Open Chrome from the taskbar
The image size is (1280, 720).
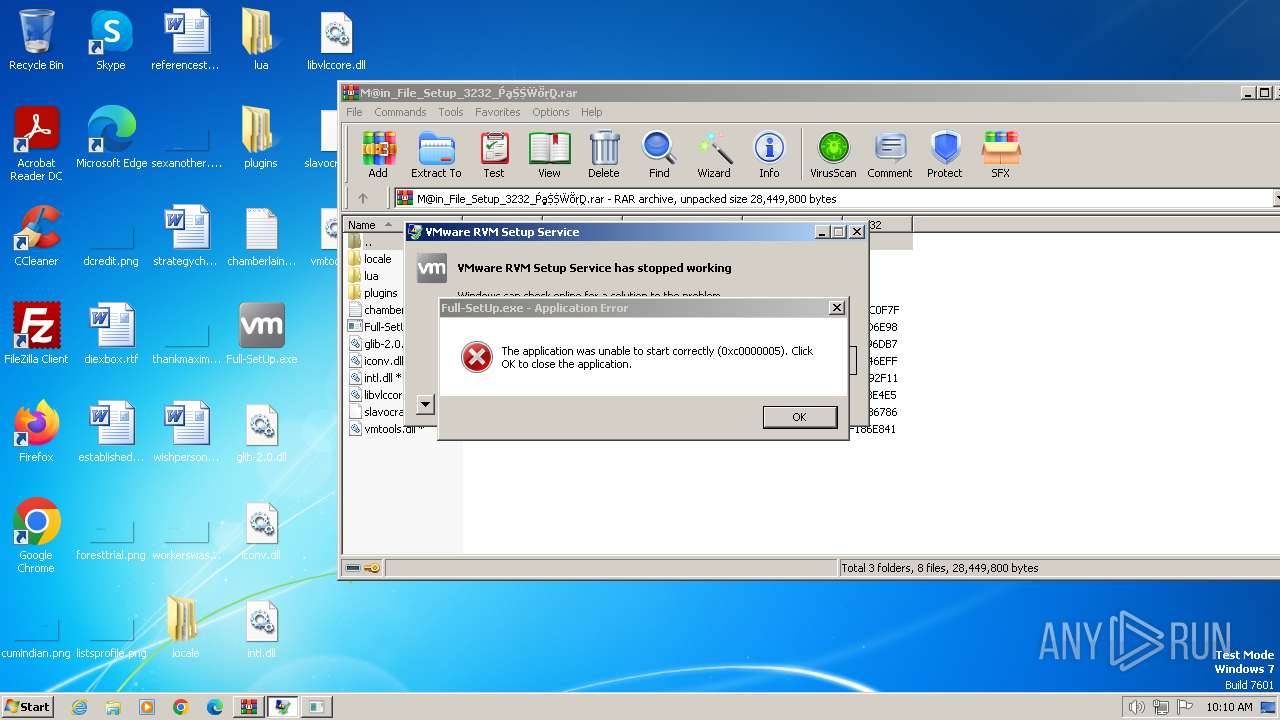pyautogui.click(x=181, y=707)
